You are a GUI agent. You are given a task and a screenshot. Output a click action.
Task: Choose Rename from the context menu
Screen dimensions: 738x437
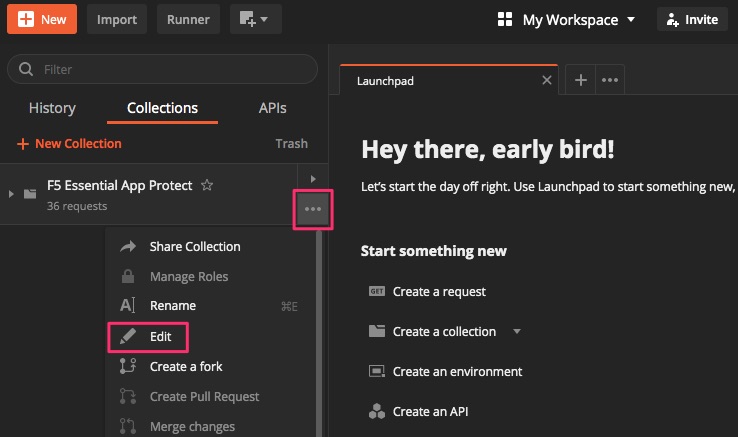(x=173, y=306)
